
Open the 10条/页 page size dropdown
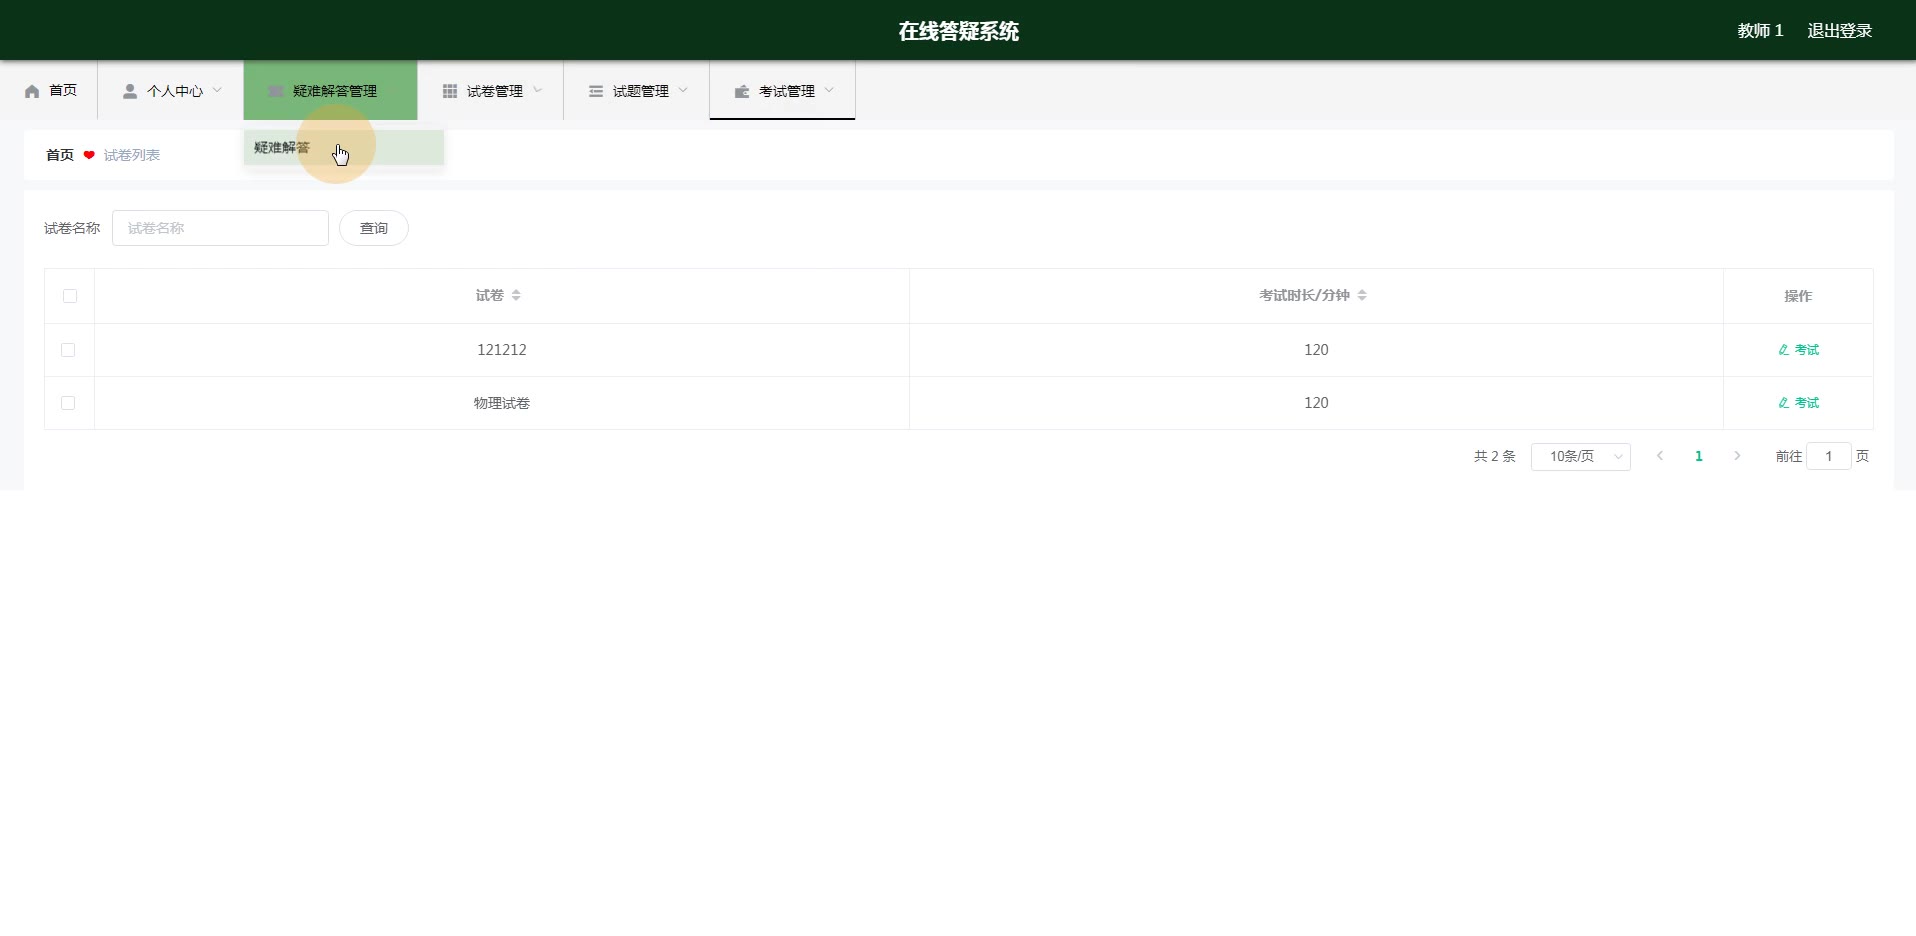coord(1581,457)
